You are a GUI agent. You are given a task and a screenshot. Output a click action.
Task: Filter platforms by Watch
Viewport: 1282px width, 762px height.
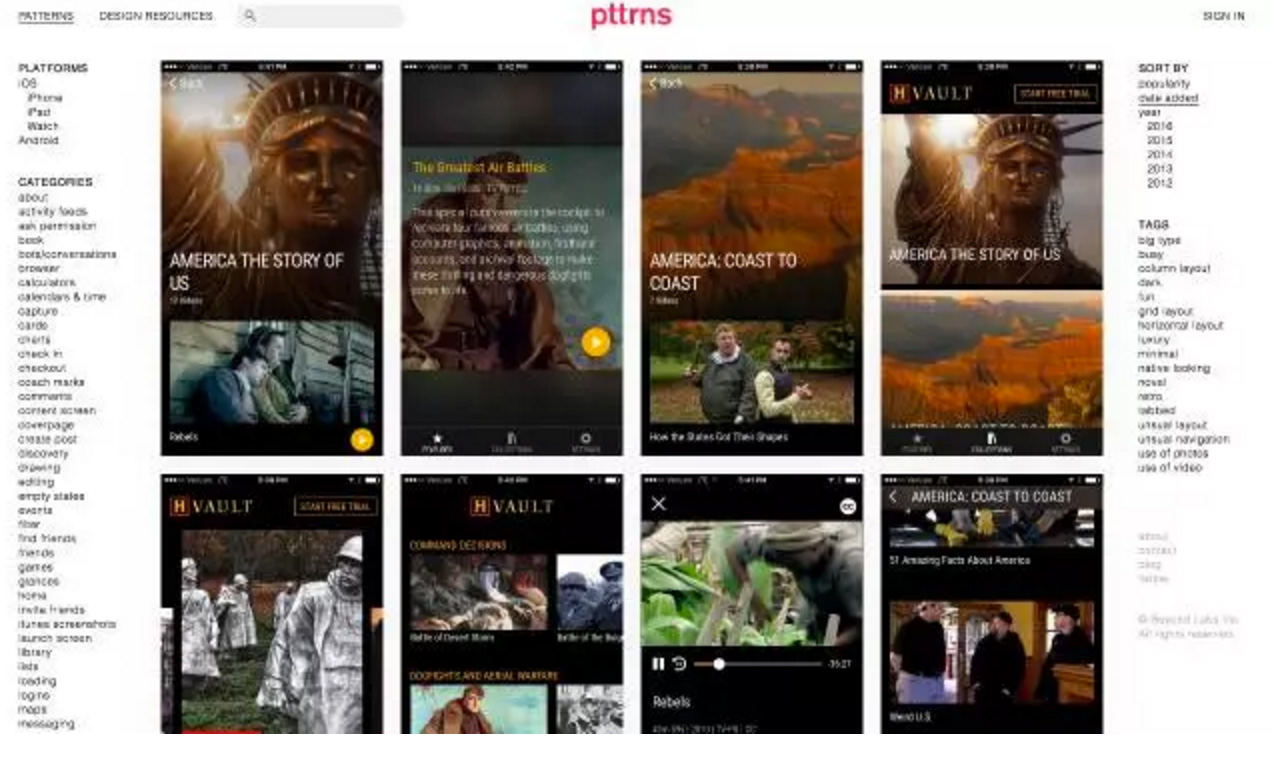tap(43, 126)
